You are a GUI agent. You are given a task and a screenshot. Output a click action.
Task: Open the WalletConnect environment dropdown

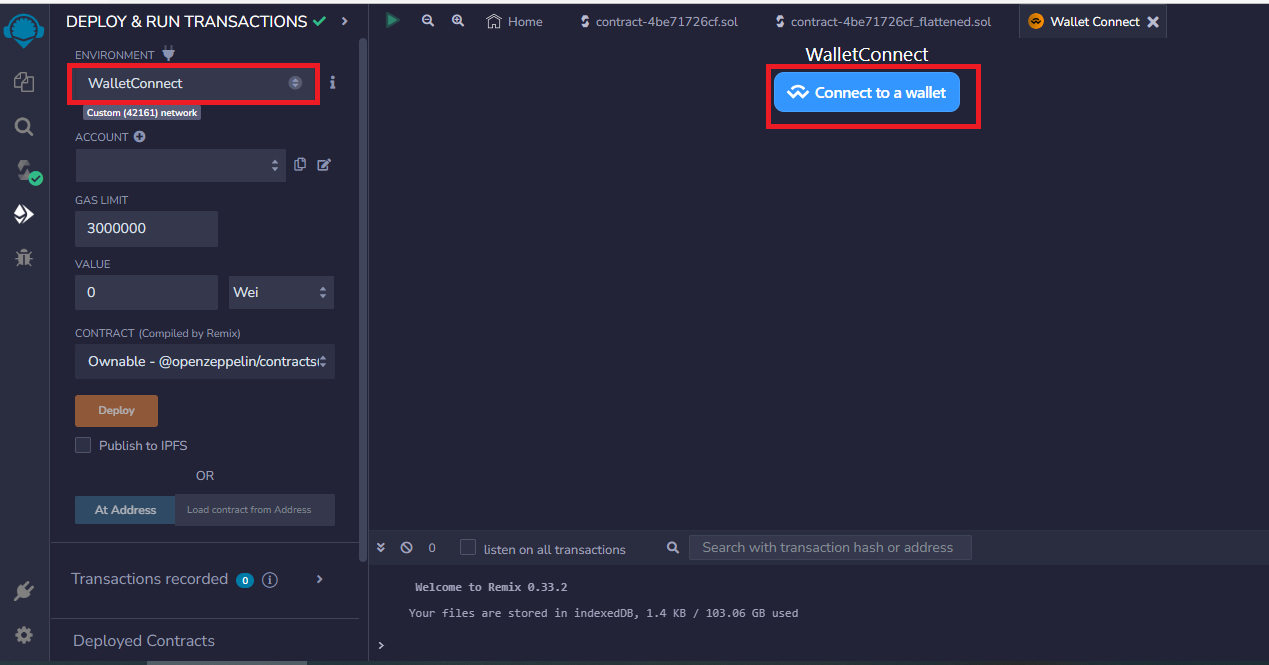click(194, 83)
